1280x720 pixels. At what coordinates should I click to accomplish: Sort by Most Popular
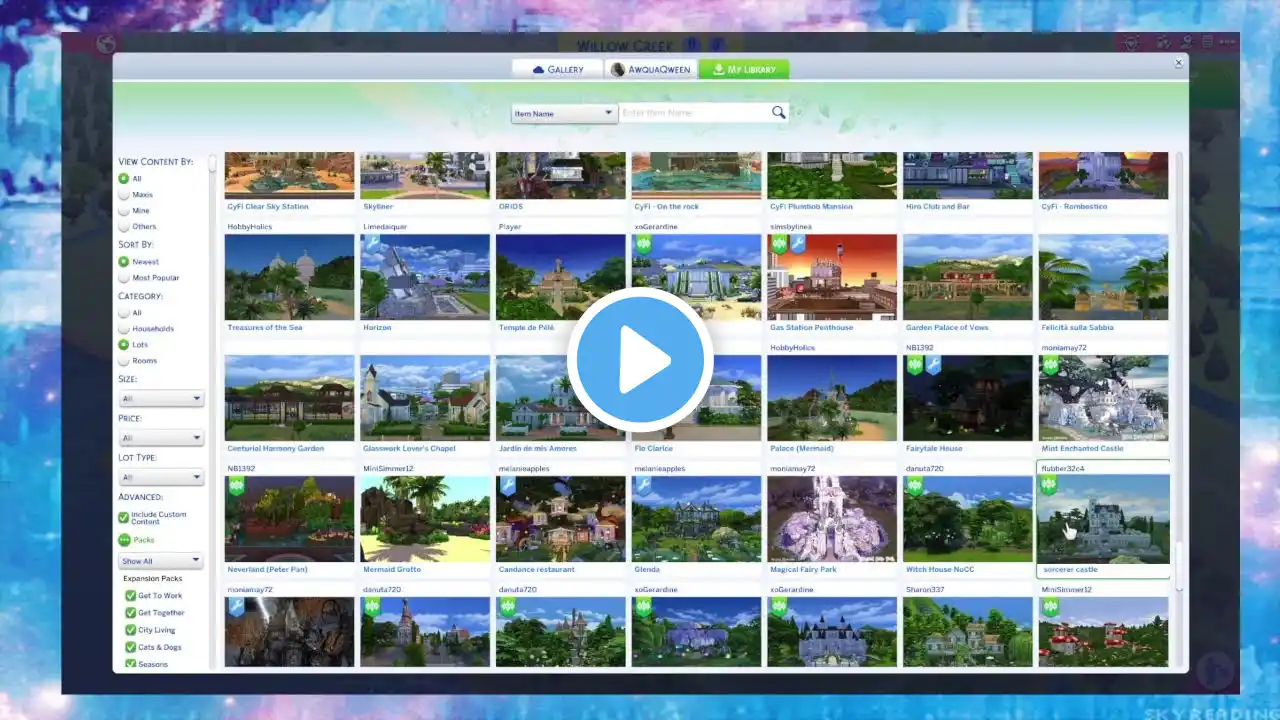point(124,278)
